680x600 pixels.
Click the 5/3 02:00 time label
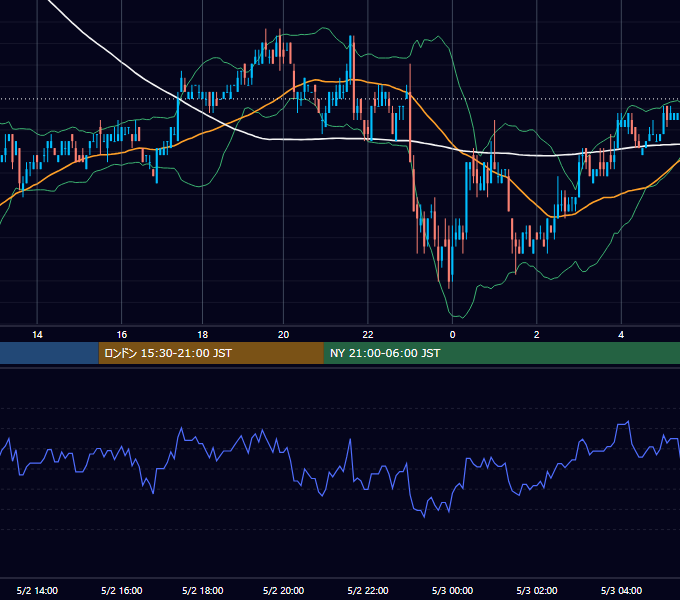tap(536, 590)
